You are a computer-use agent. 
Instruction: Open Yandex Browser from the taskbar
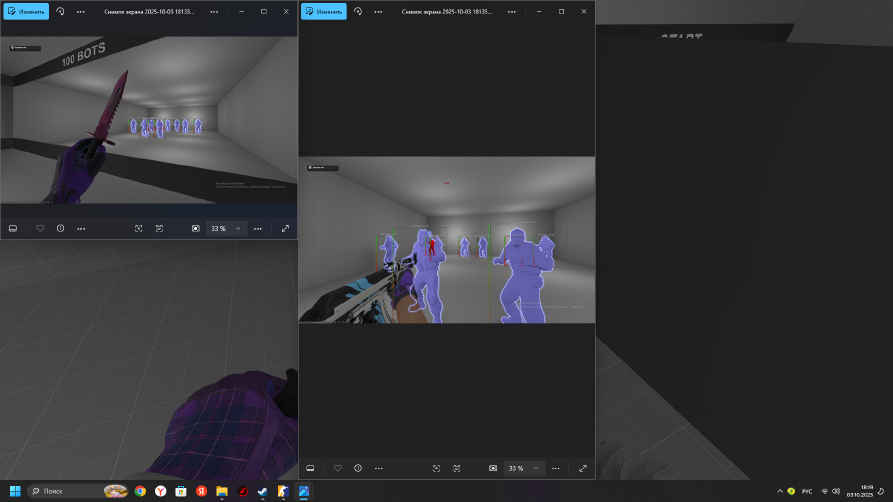[161, 491]
